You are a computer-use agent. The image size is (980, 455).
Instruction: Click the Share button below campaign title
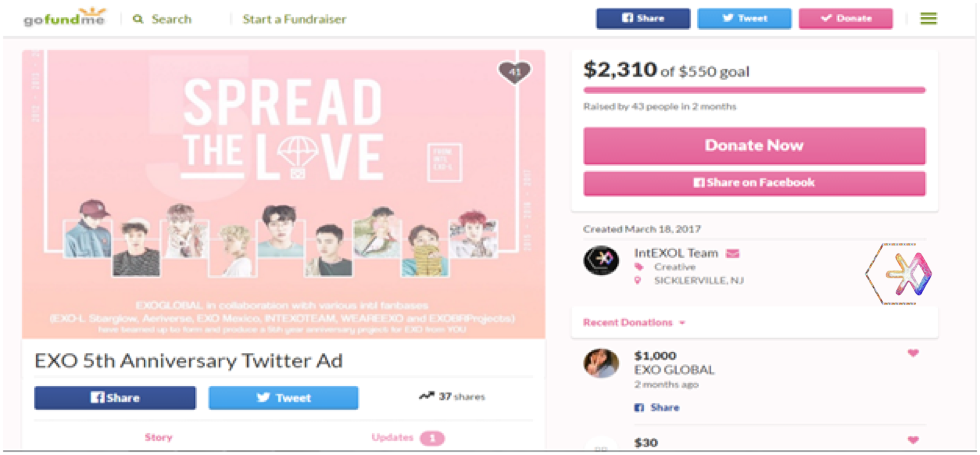(x=115, y=398)
